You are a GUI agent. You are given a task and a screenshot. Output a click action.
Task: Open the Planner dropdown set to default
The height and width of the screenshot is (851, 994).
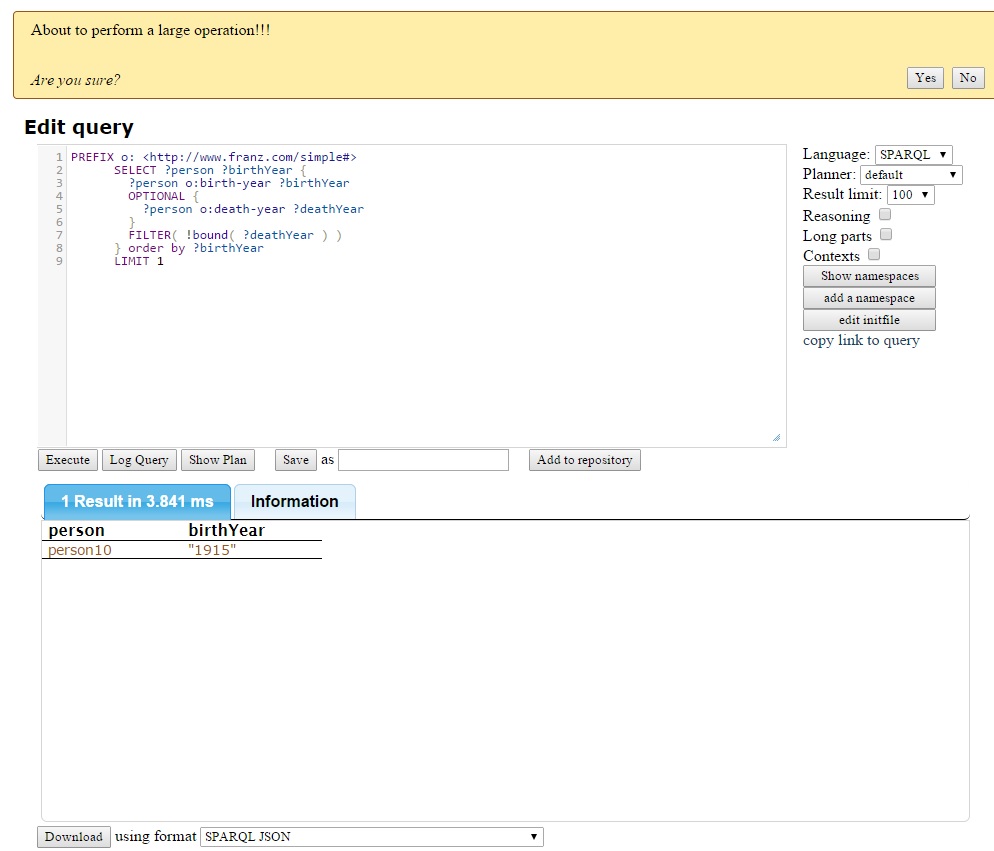point(910,175)
